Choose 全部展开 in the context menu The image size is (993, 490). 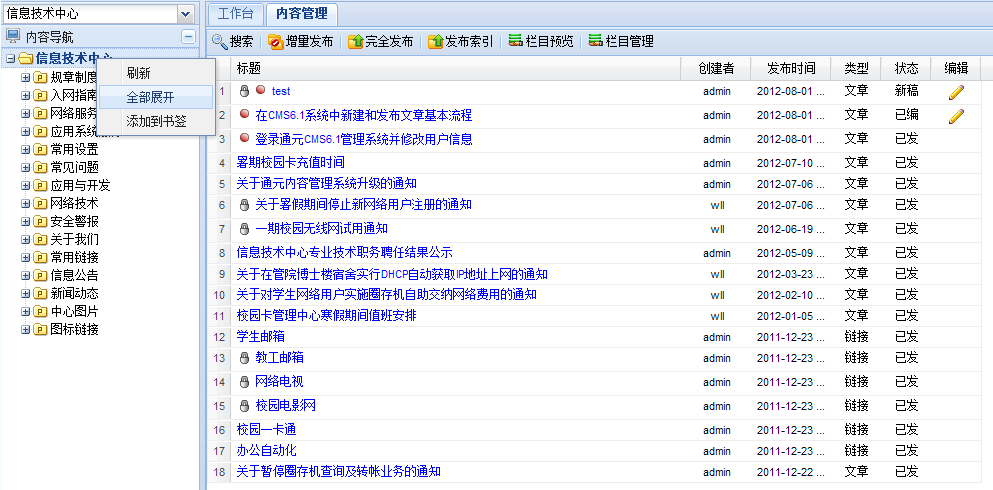coord(150,97)
